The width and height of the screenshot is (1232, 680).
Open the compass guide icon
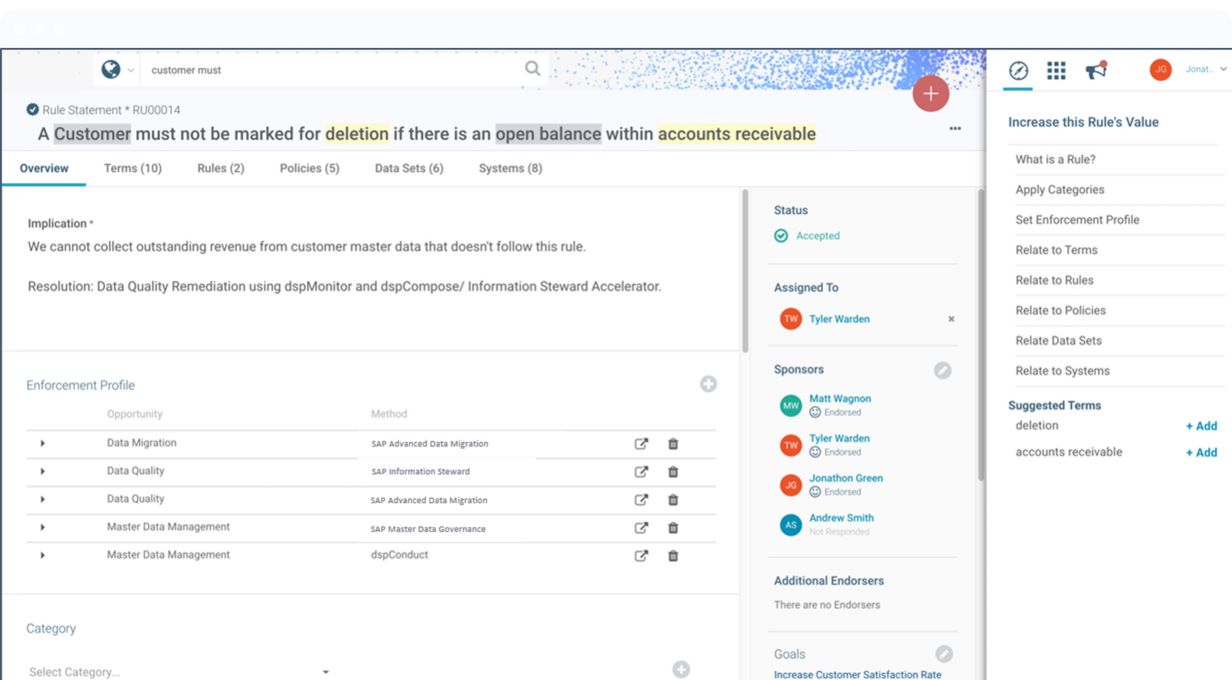tap(1018, 70)
